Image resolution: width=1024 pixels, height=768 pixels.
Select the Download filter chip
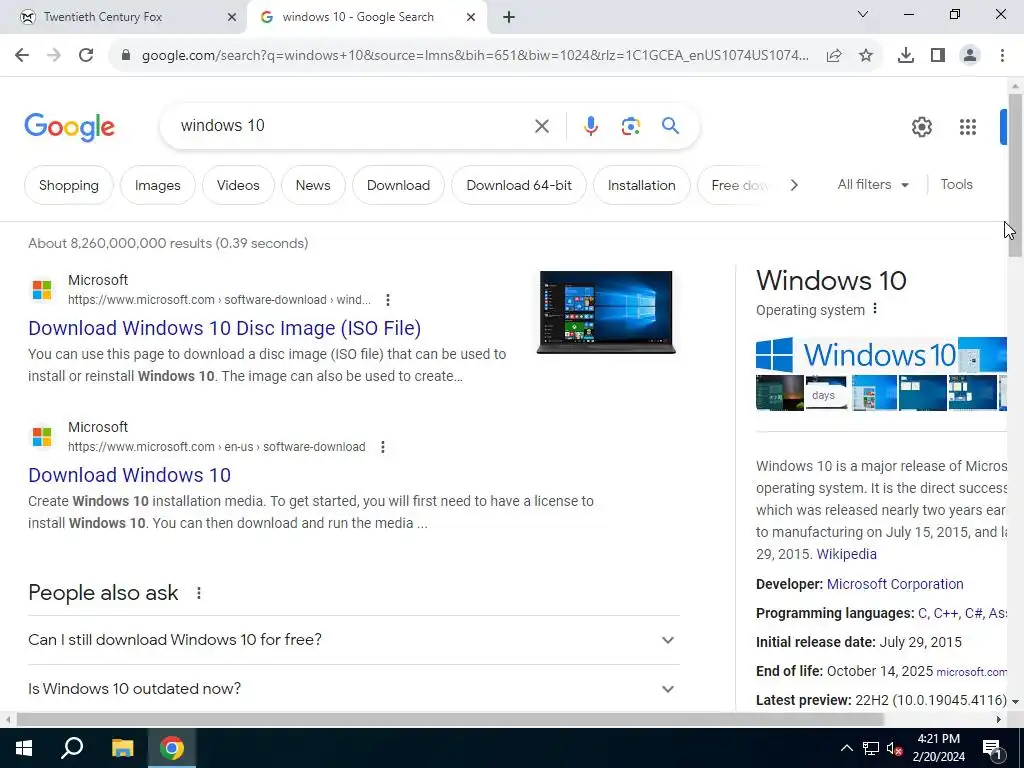click(398, 185)
